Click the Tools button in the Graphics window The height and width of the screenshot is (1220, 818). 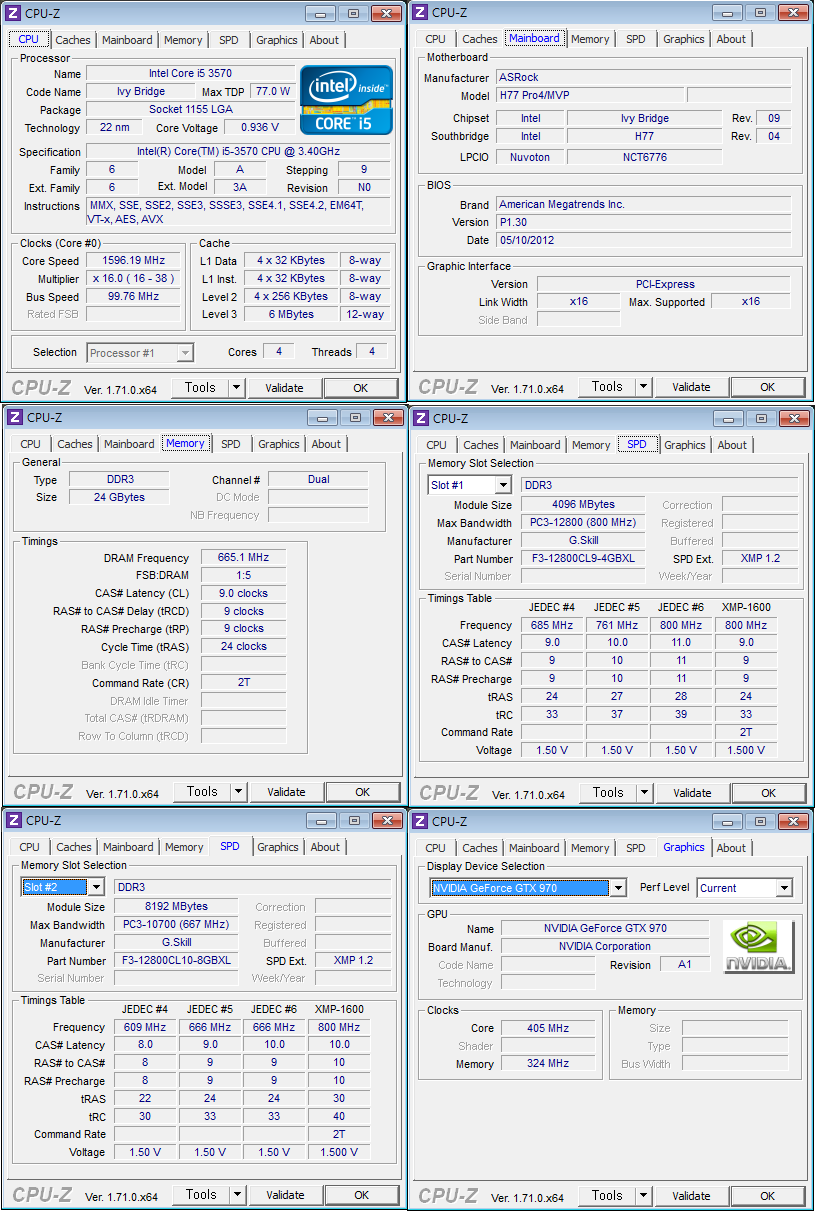click(606, 1196)
